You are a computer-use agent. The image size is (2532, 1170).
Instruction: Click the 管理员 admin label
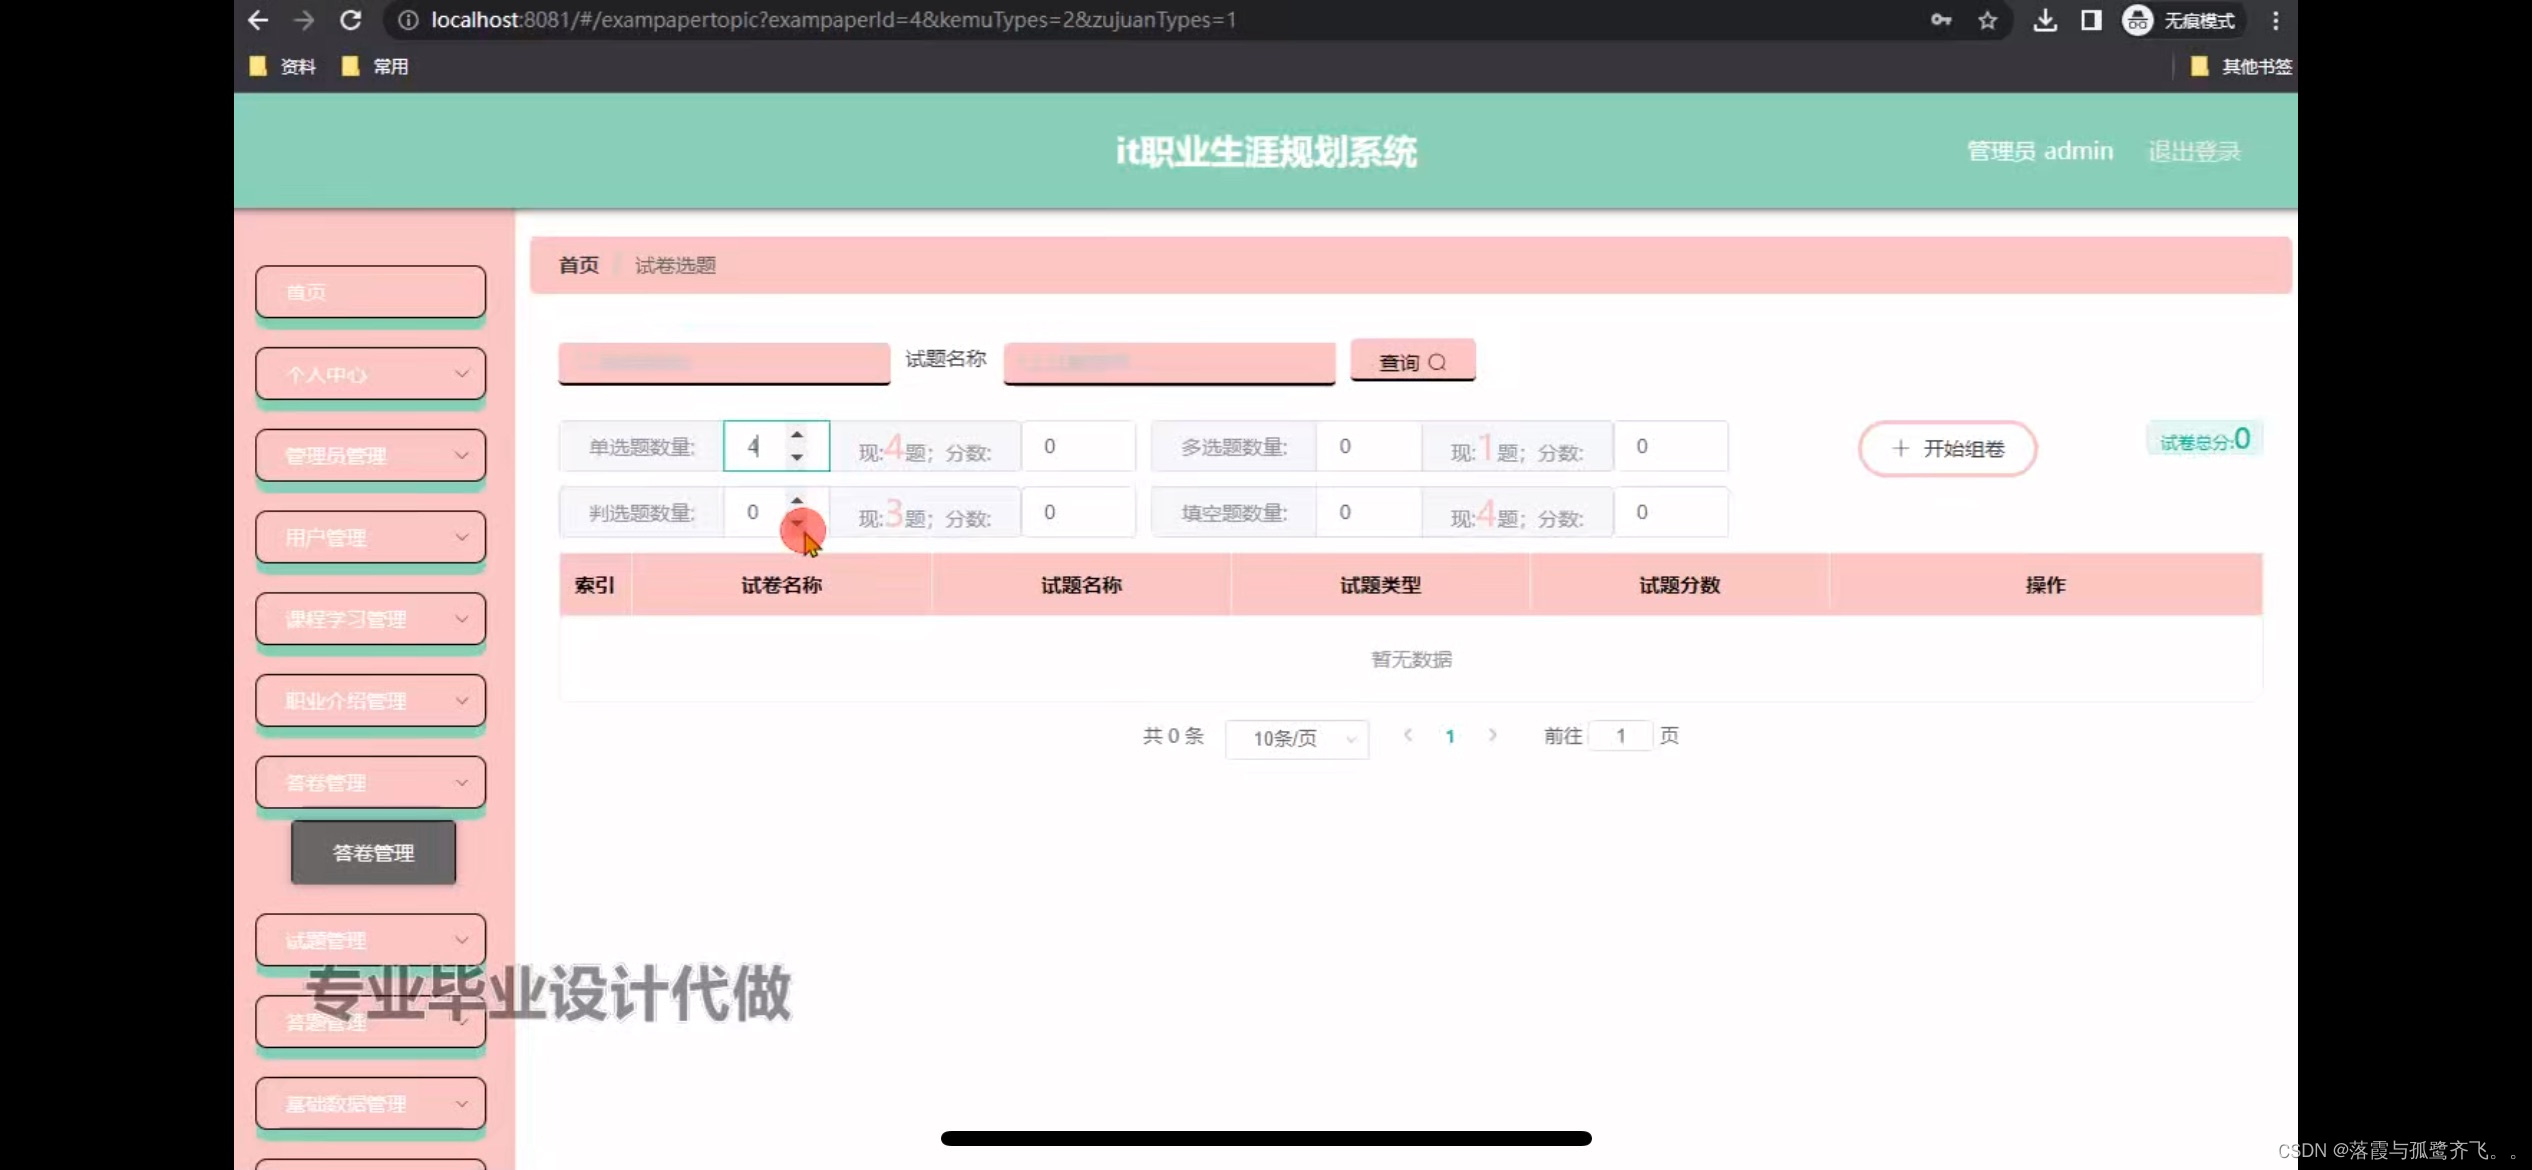2040,151
